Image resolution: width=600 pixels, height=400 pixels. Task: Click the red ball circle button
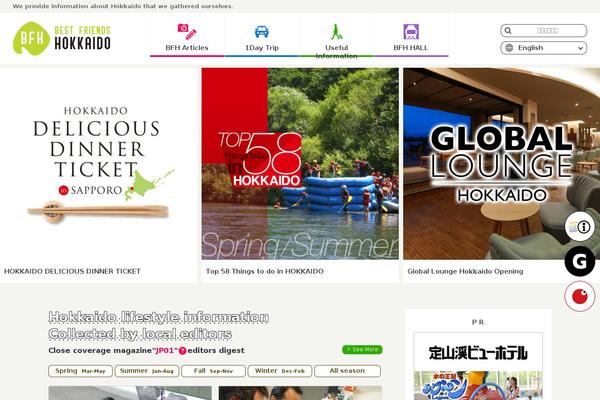pyautogui.click(x=580, y=296)
